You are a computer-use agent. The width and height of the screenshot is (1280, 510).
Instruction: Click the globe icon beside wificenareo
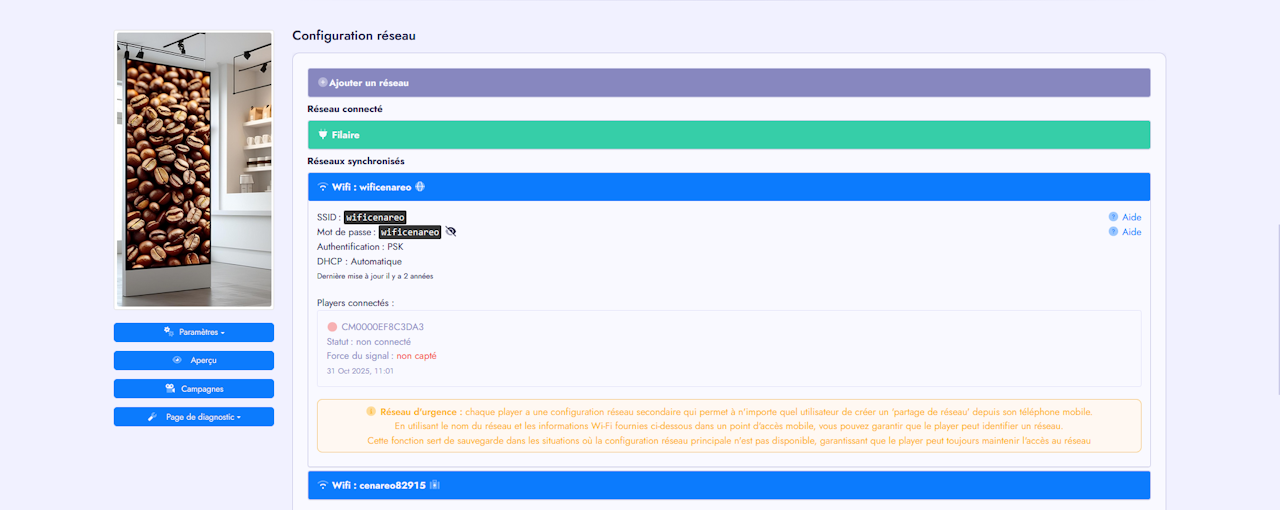click(x=420, y=186)
